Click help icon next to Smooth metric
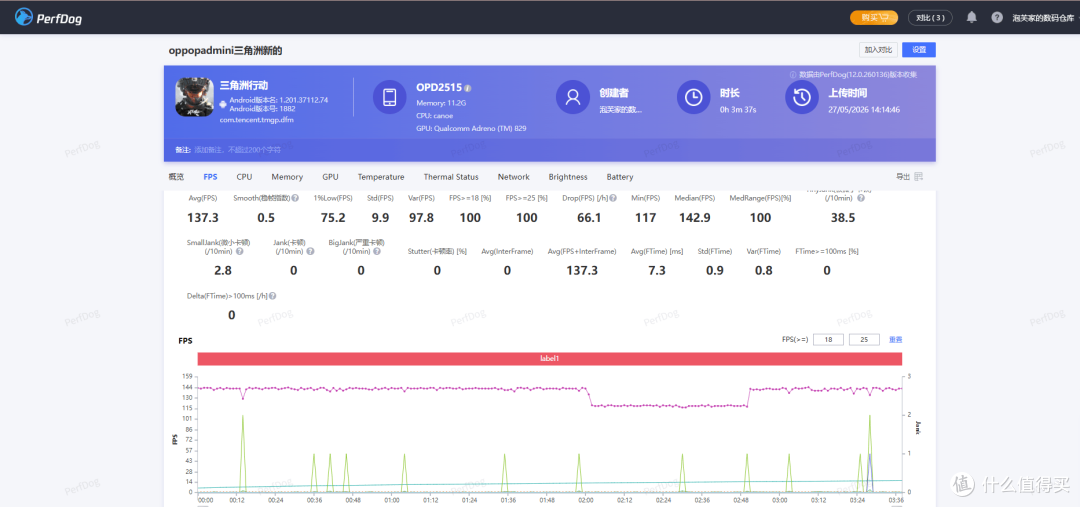The width and height of the screenshot is (1080, 507). (295, 198)
